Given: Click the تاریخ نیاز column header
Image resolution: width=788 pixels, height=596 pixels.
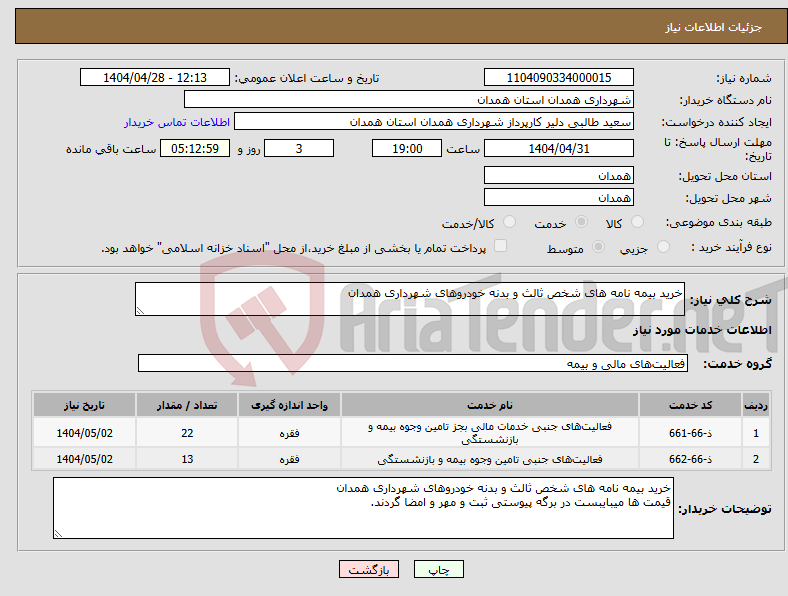Looking at the screenshot, I should [x=85, y=405].
